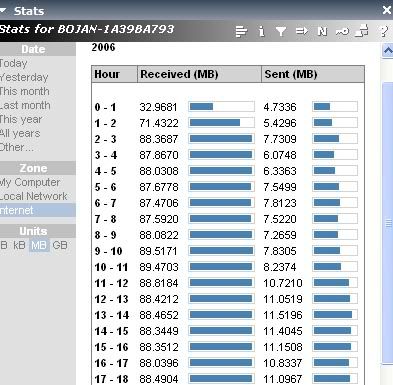Image resolution: width=393 pixels, height=385 pixels.
Task: Click the network computers toolbar icon
Action: click(x=362, y=31)
